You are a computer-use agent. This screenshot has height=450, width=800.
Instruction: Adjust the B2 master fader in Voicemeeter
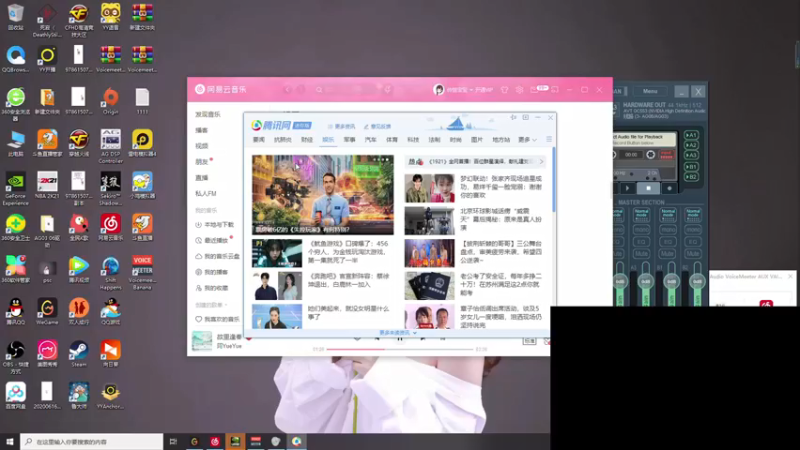click(697, 282)
